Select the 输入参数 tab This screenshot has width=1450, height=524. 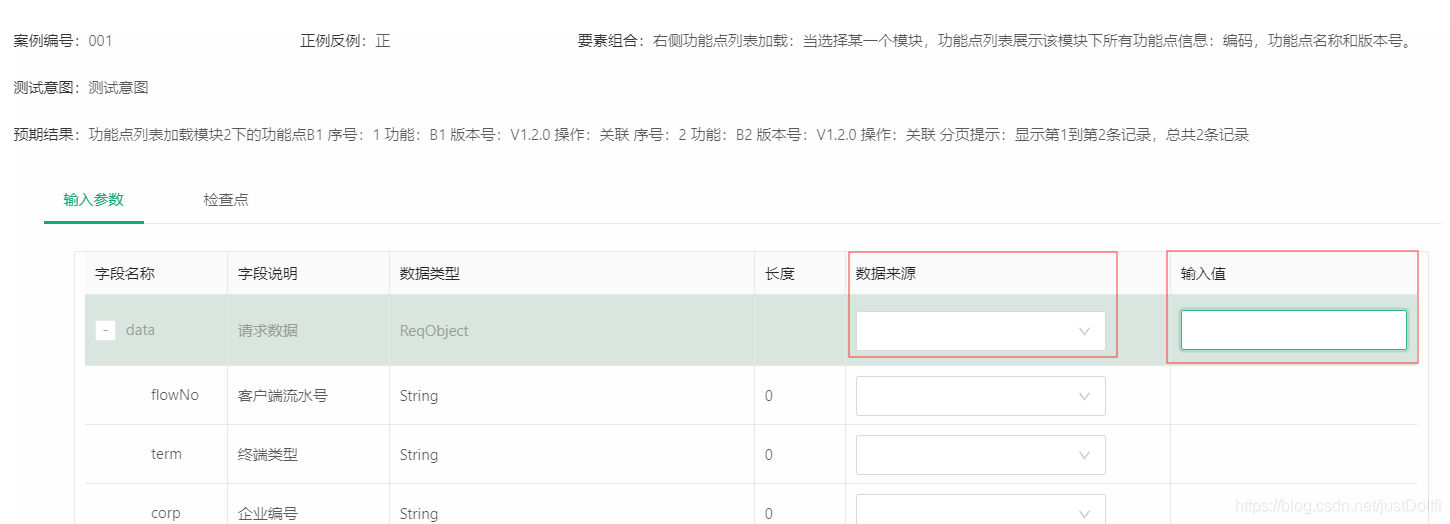[x=93, y=200]
